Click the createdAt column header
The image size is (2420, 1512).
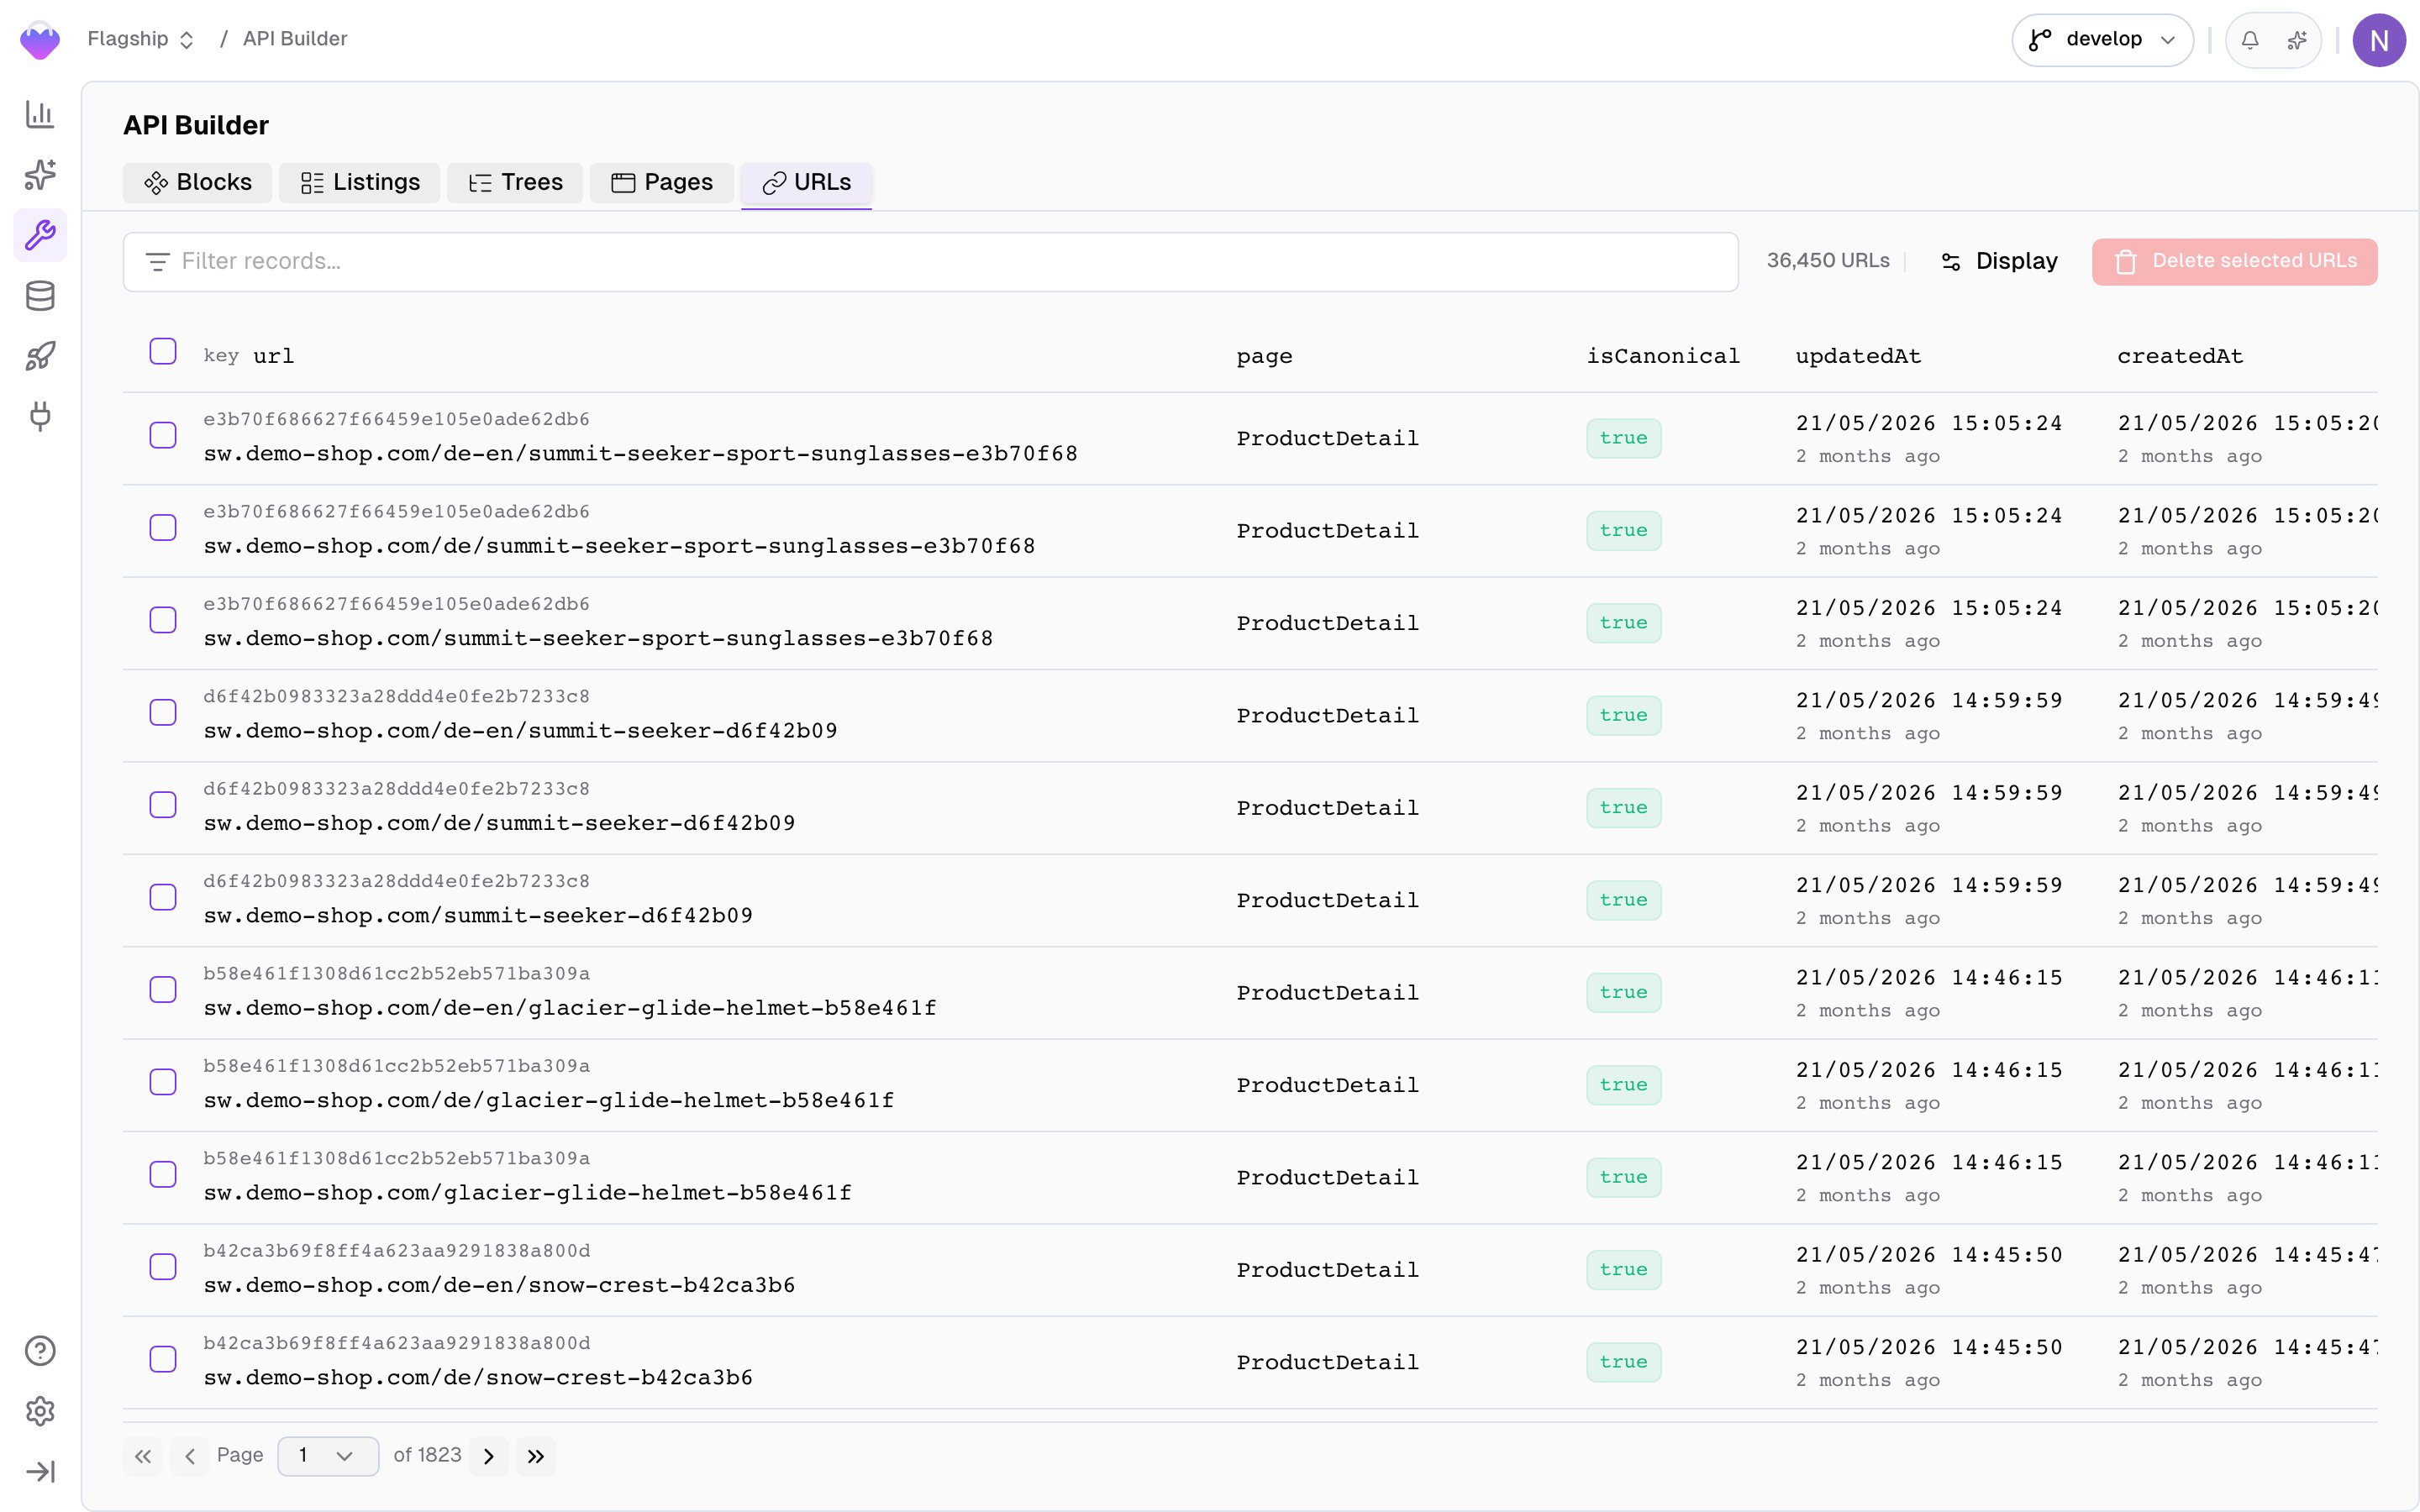pyautogui.click(x=2180, y=356)
